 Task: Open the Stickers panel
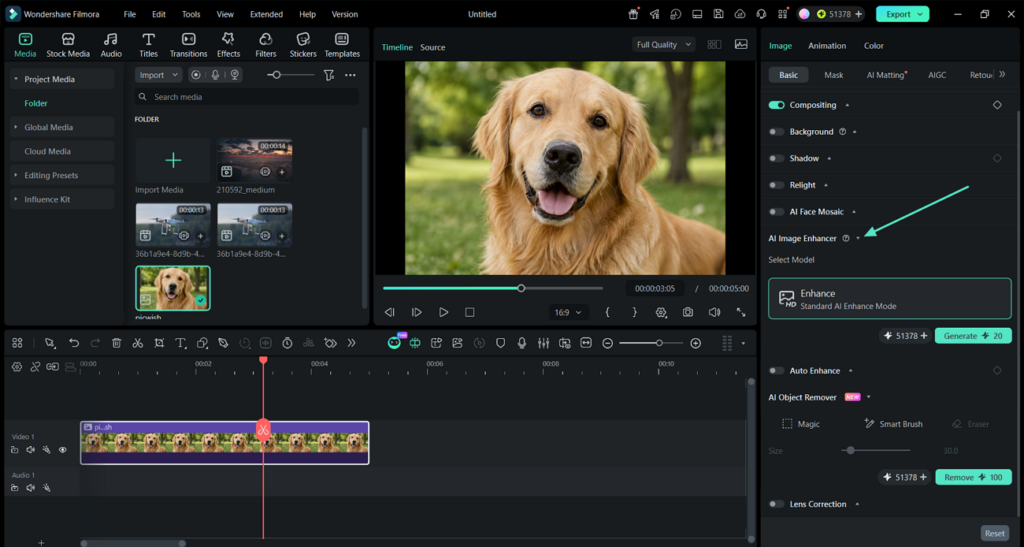coord(303,45)
